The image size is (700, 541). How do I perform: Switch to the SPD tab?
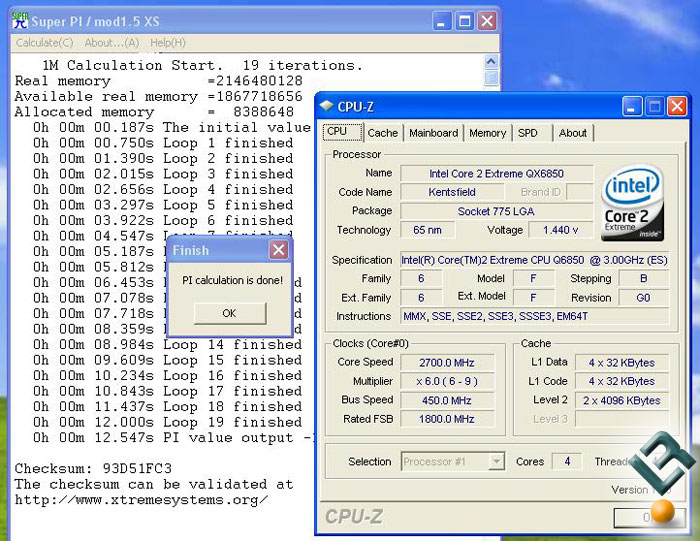click(533, 133)
